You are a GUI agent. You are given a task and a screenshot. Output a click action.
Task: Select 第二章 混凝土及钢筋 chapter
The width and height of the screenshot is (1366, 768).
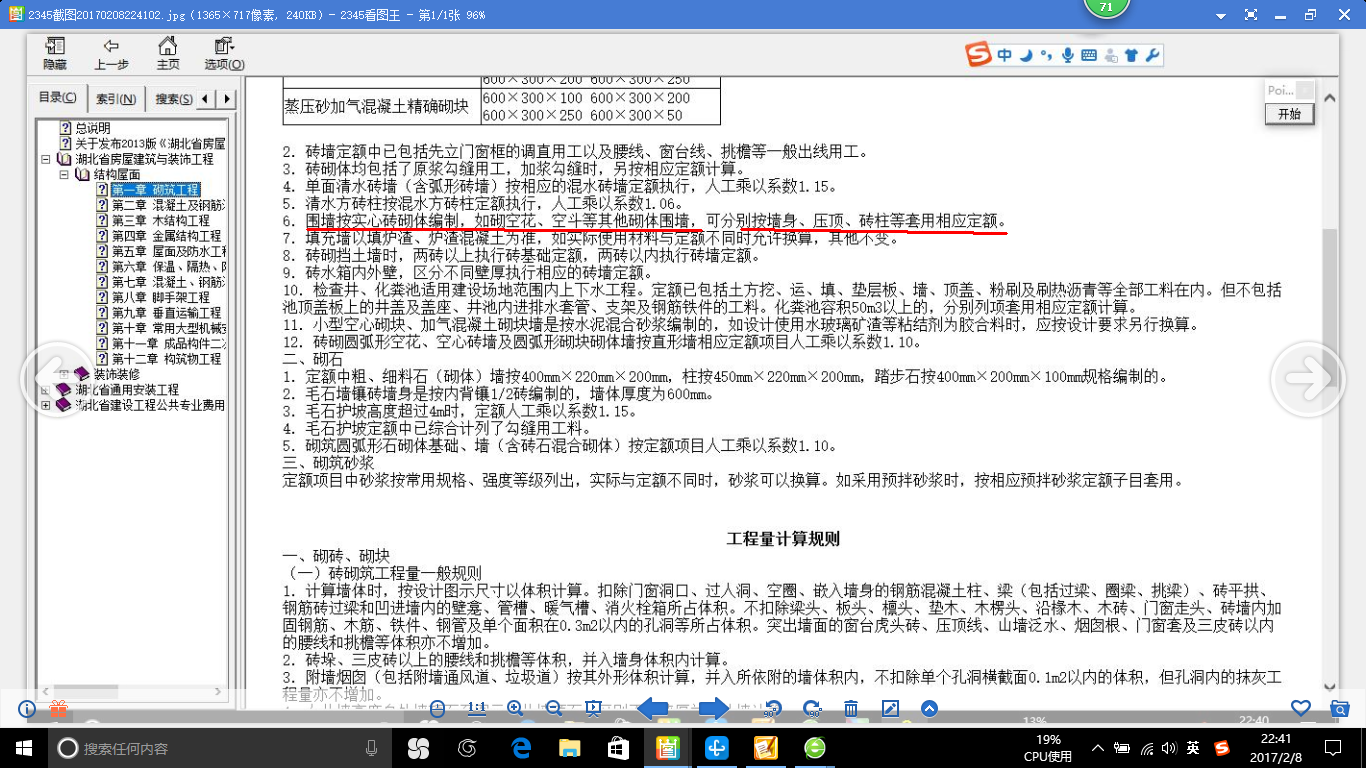click(x=168, y=205)
